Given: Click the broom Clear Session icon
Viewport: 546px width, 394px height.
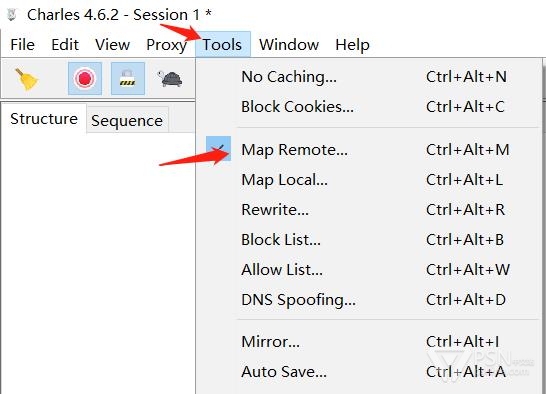Looking at the screenshot, I should tap(26, 79).
